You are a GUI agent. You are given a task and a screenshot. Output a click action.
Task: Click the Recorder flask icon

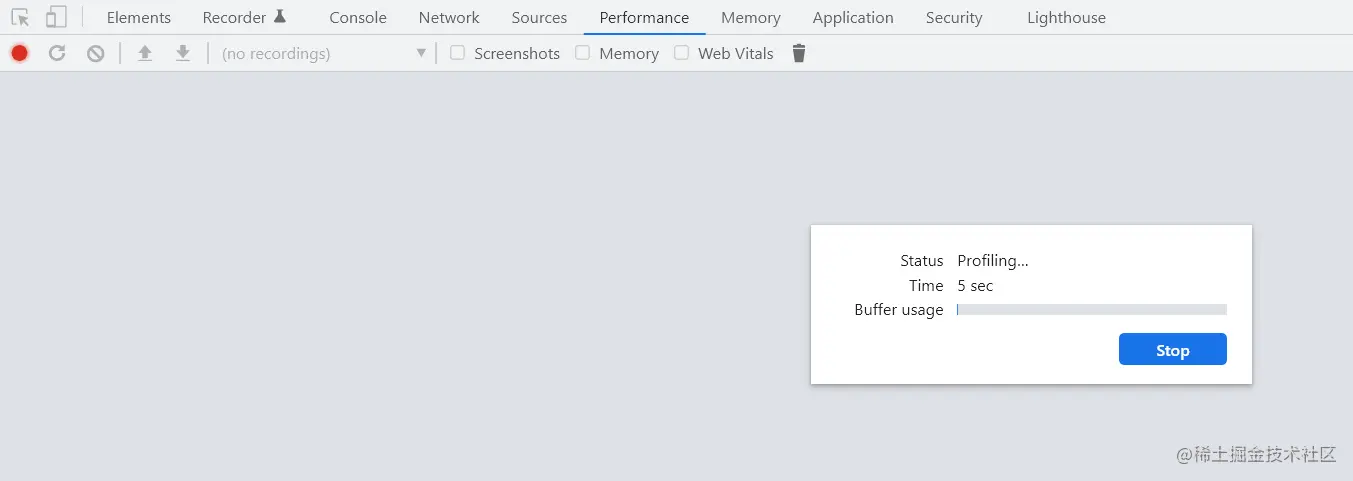(280, 16)
